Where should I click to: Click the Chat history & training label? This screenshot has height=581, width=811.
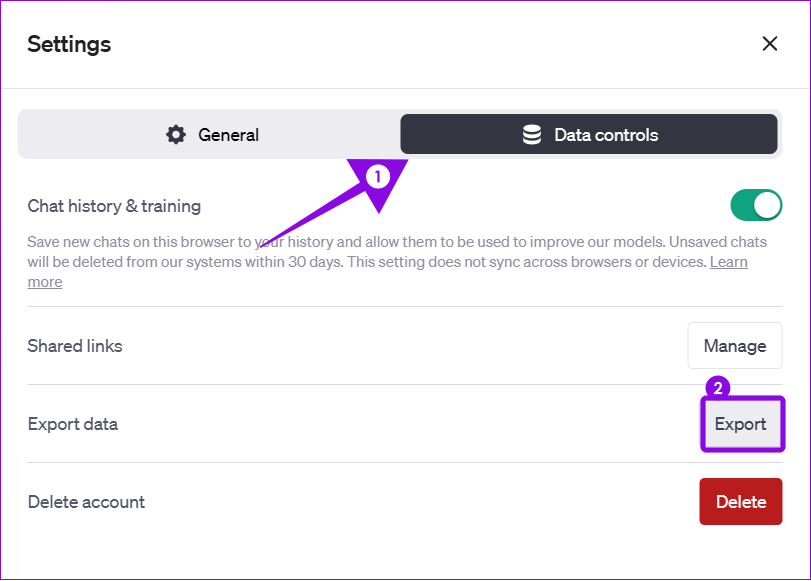pos(114,206)
